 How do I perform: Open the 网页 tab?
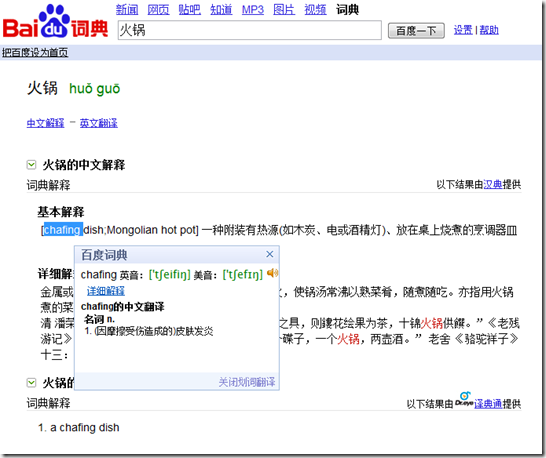pos(158,10)
